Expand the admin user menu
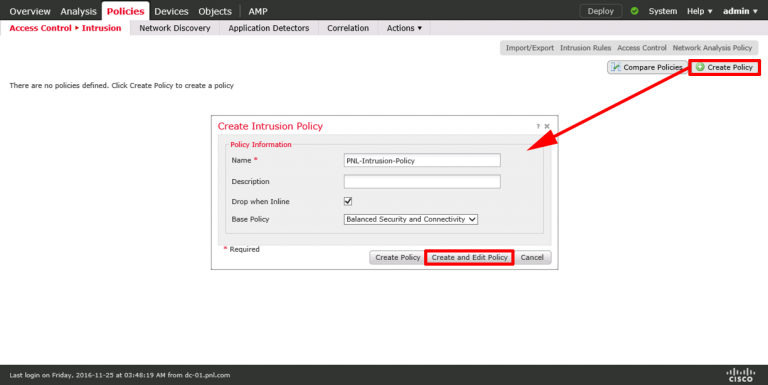The width and height of the screenshot is (768, 385). point(740,11)
